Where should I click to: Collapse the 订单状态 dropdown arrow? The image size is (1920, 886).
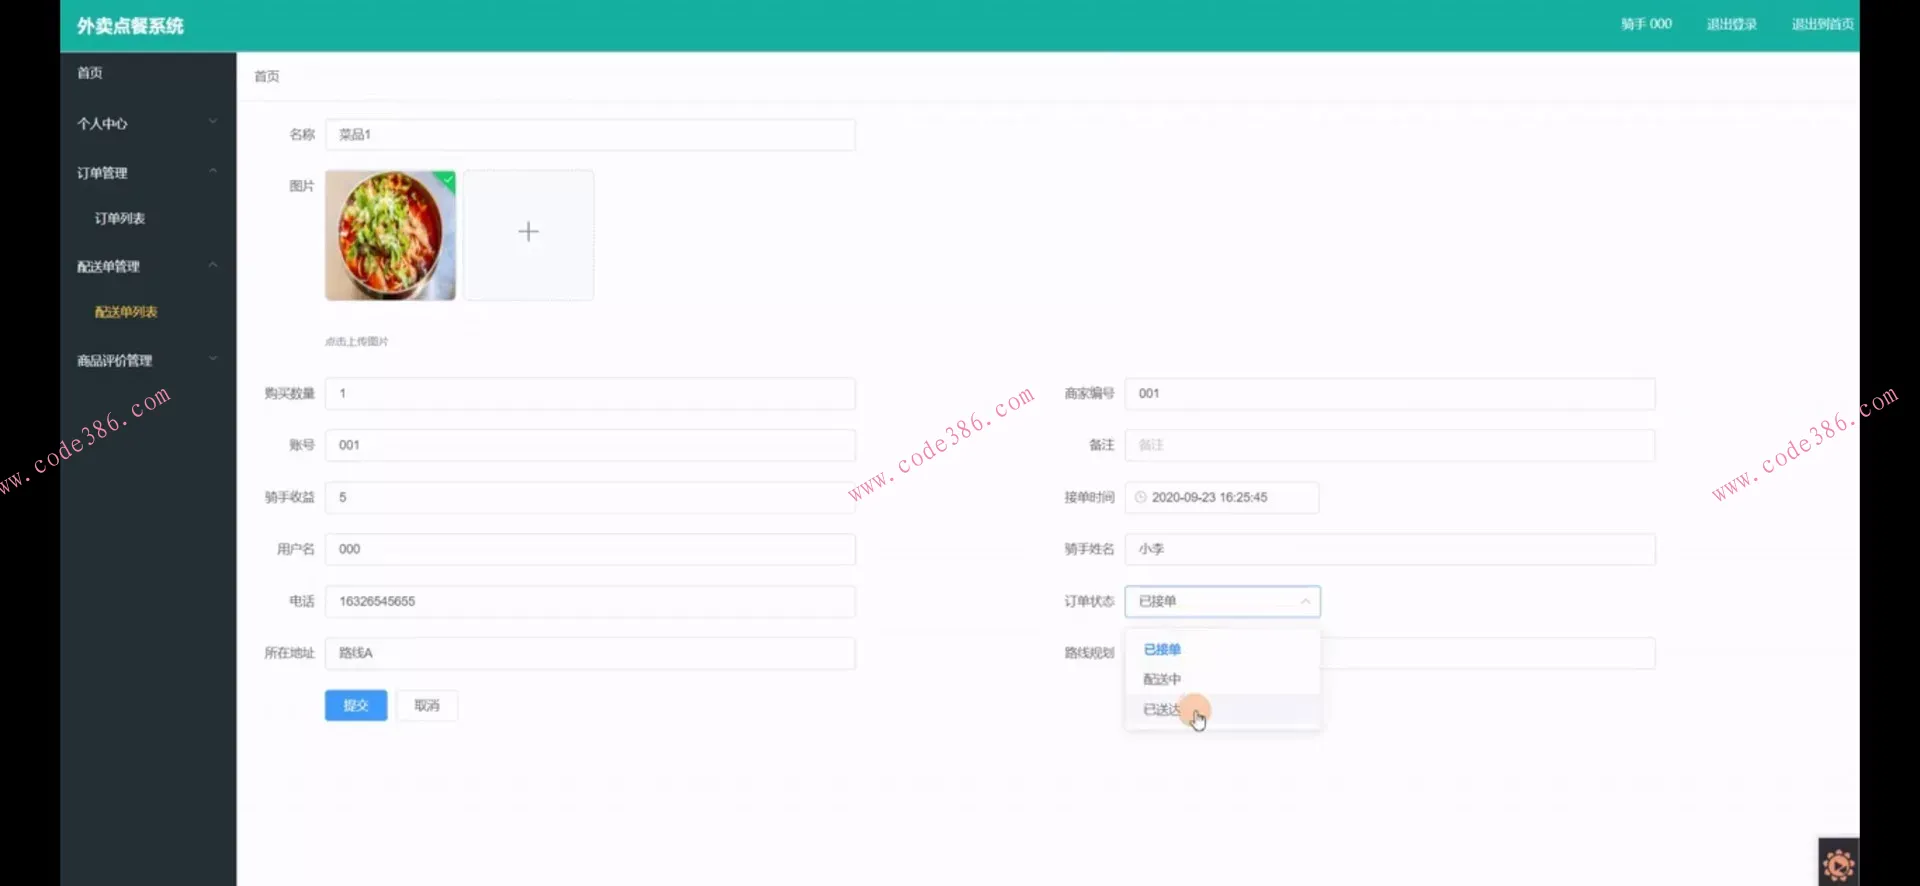coord(1304,601)
